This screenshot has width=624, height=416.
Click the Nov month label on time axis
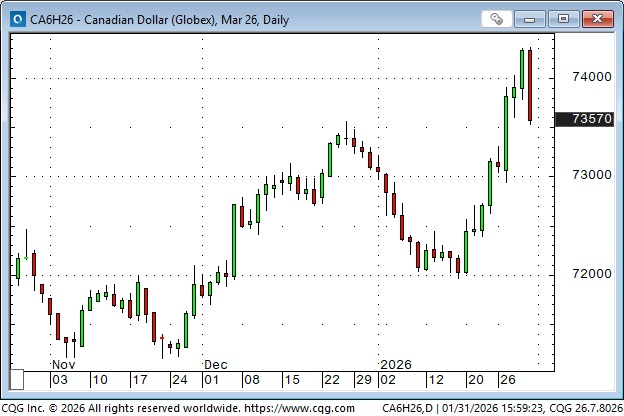coord(62,365)
